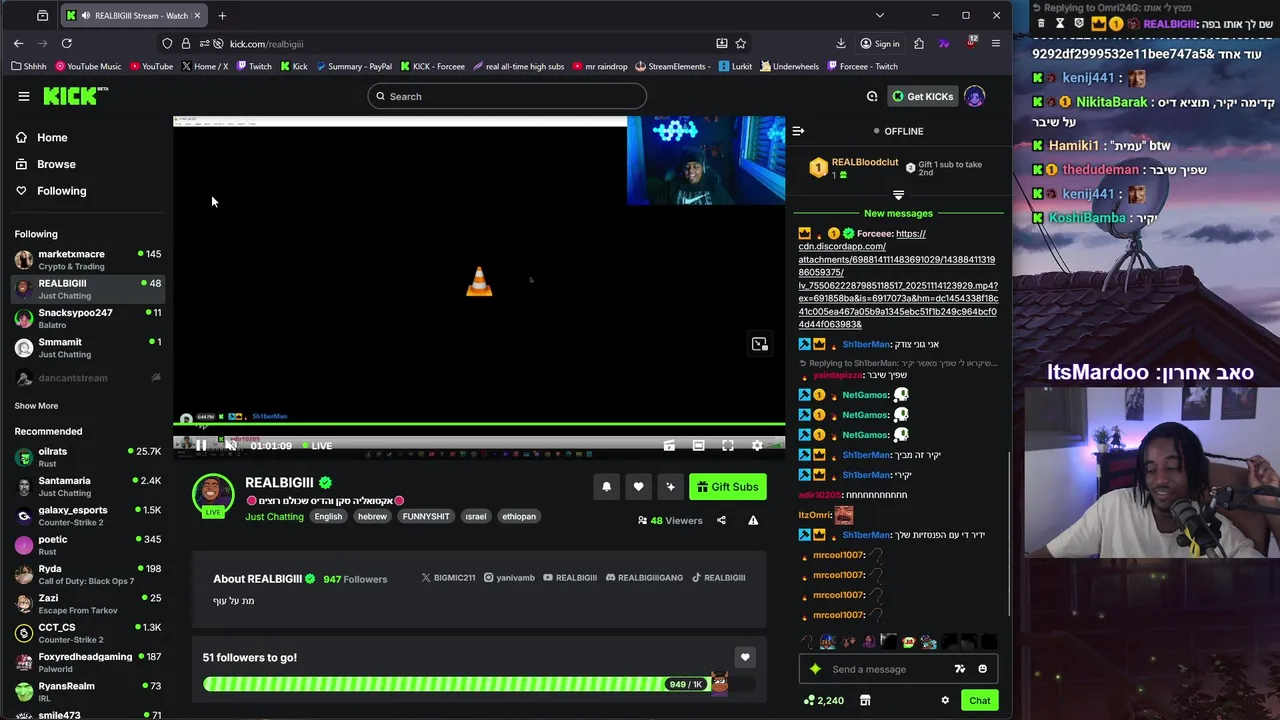The height and width of the screenshot is (720, 1280).
Task: Open REALBIGIII TikTok link
Action: [x=719, y=578]
